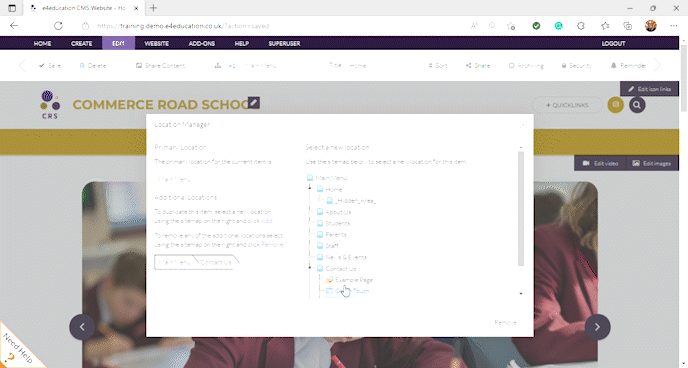The image size is (688, 368).
Task: Open a new browser tab
Action: click(x=153, y=8)
